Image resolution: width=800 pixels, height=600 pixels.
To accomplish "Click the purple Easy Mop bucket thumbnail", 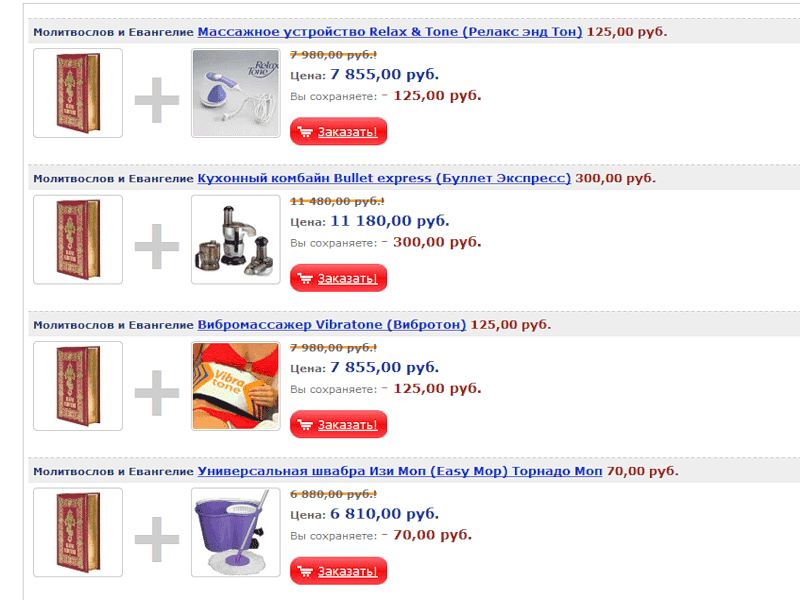I will click(236, 532).
